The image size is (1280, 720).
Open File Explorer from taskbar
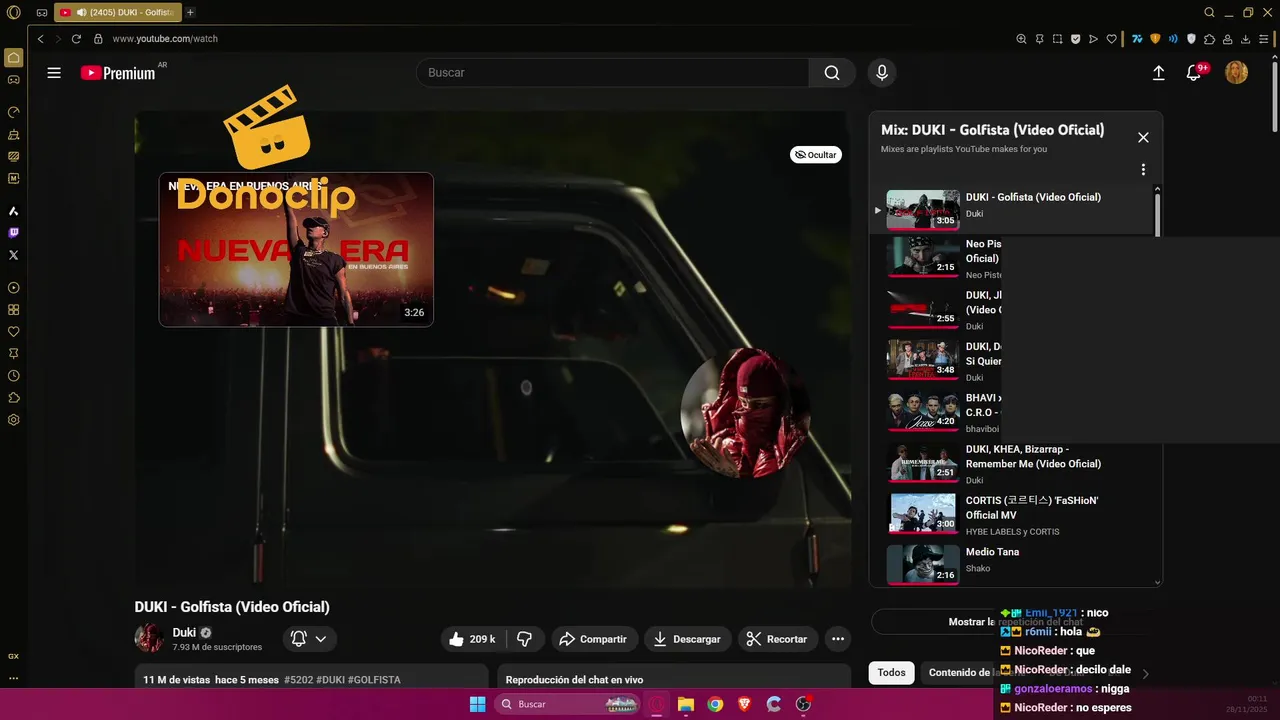click(x=686, y=704)
